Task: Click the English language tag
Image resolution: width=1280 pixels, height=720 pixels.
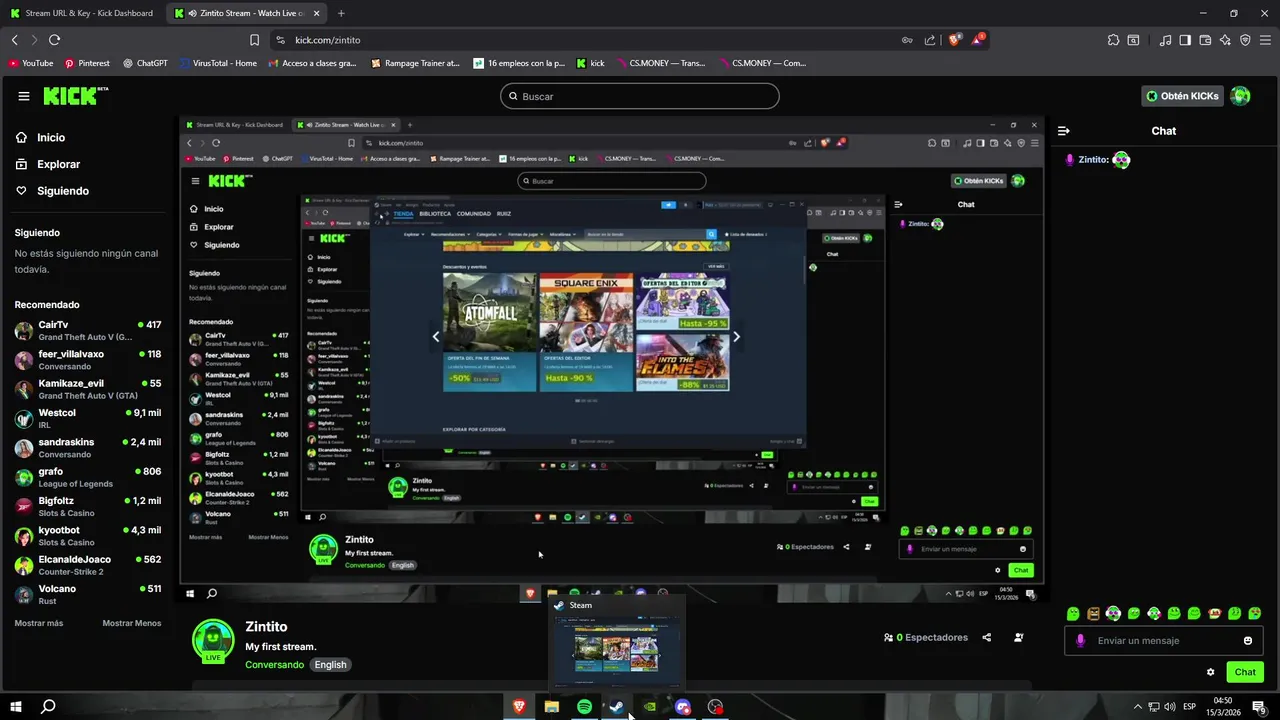Action: [x=330, y=665]
